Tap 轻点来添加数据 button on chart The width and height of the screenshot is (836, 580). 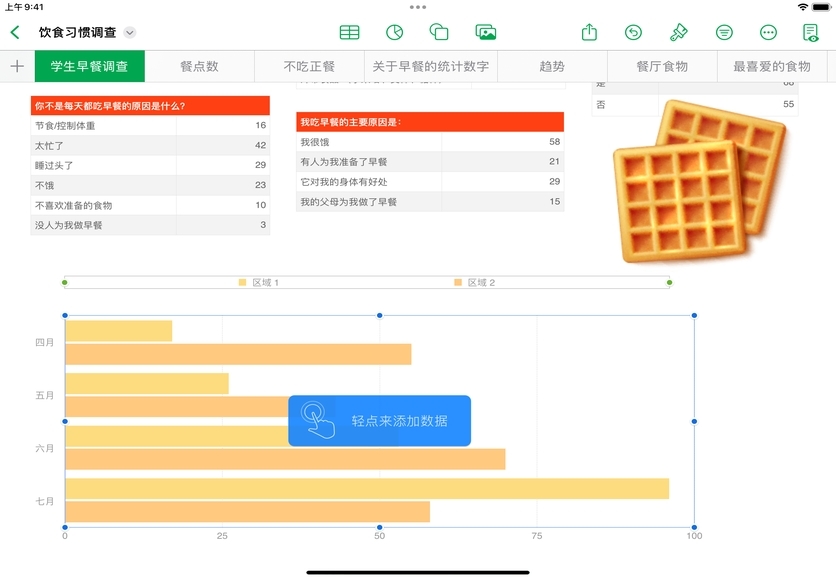pos(379,421)
